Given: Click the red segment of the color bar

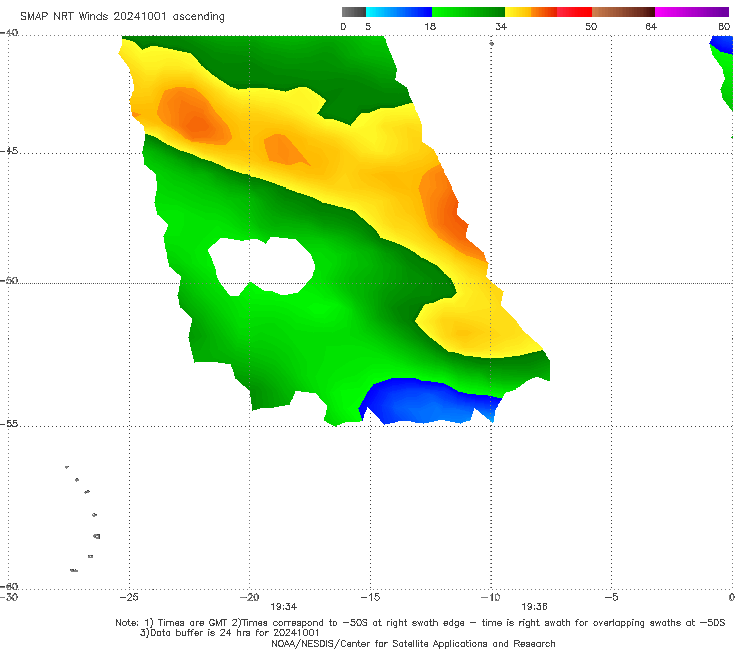Looking at the screenshot, I should (x=574, y=12).
